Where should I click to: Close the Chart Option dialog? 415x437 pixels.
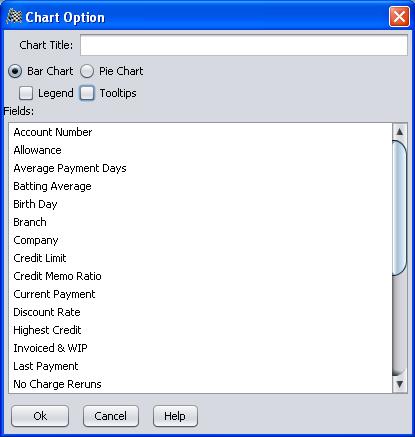pos(399,17)
